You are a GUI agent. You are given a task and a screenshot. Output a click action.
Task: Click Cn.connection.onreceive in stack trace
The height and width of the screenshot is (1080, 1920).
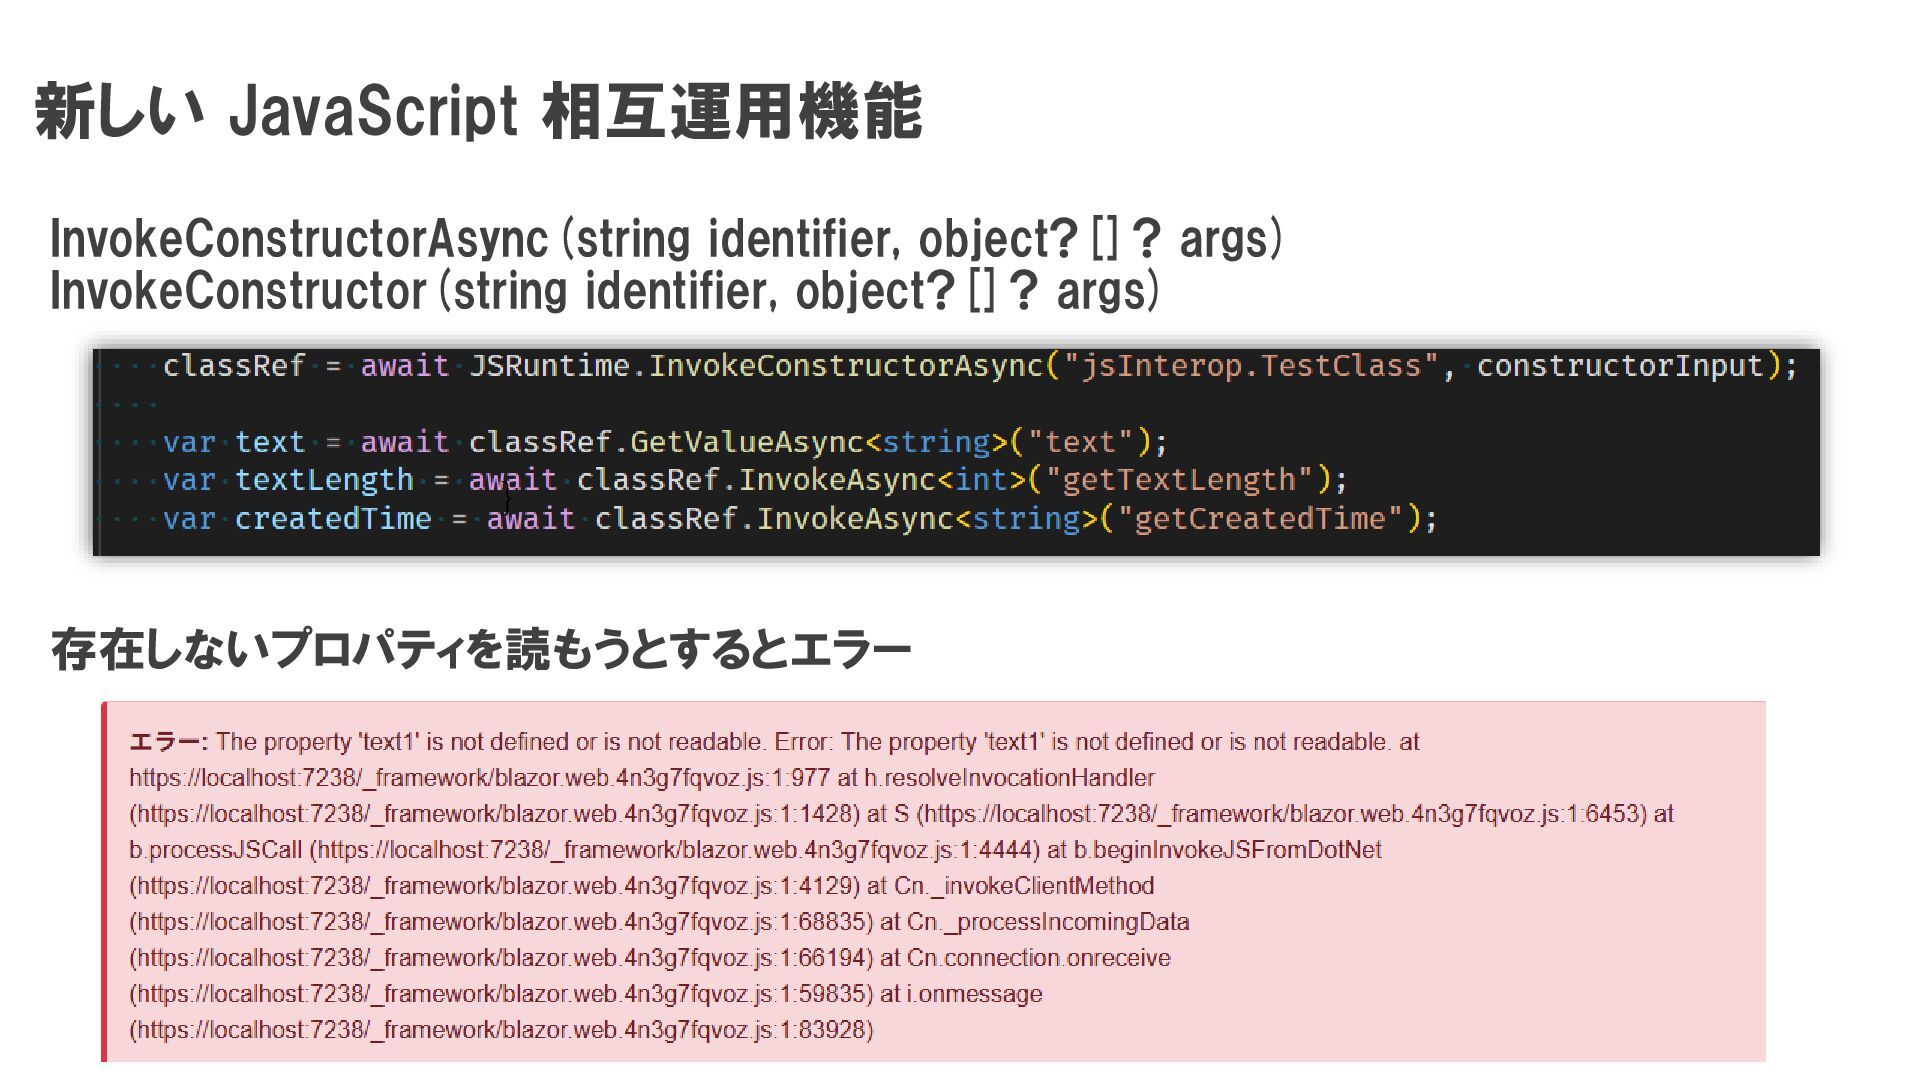pyautogui.click(x=1038, y=958)
